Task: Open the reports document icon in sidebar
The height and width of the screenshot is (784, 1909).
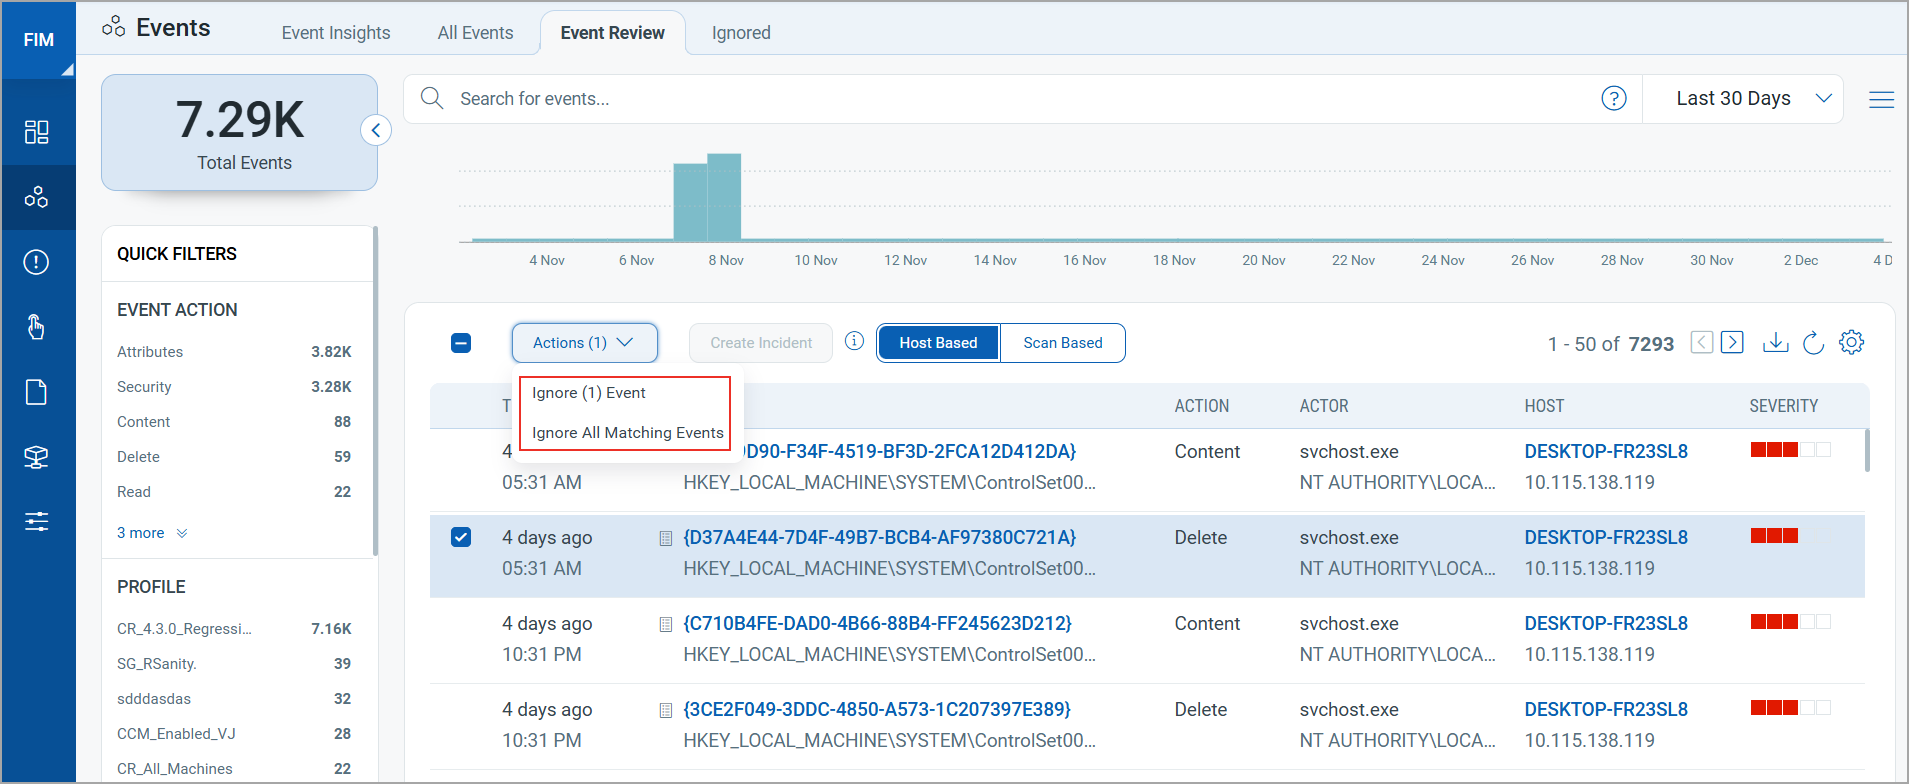Action: point(37,392)
